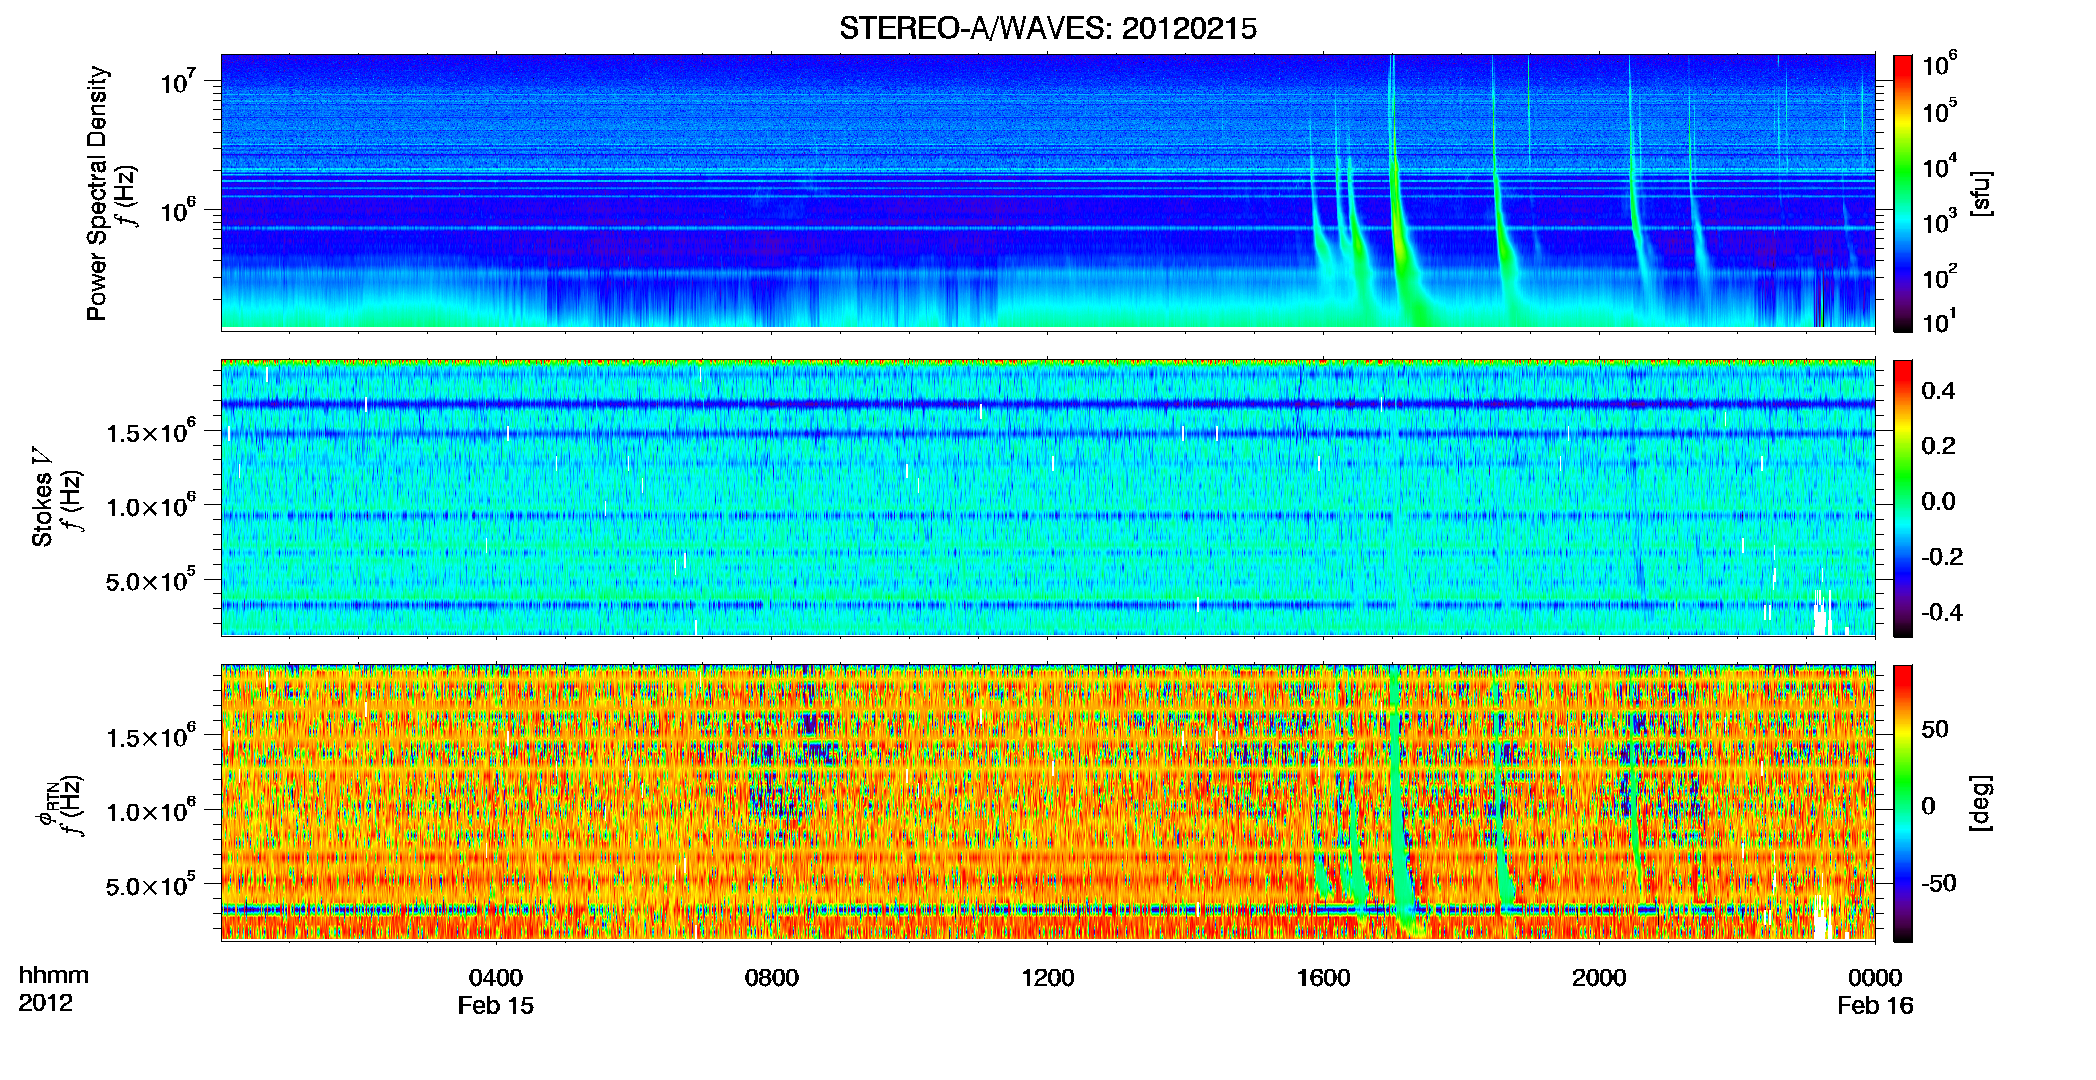This screenshot has height=1080, width=2096.
Task: Click the 1200 time axis label
Action: [x=1047, y=977]
